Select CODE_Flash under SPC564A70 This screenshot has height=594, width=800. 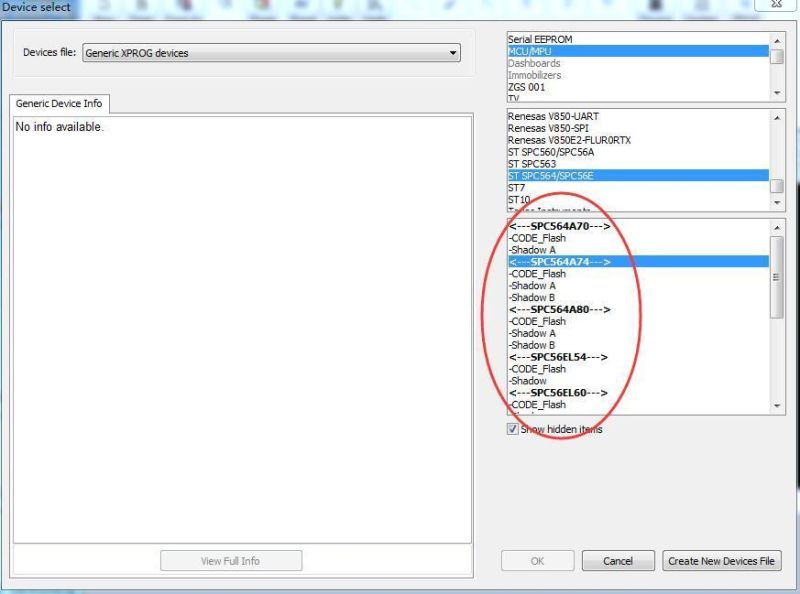tap(638, 238)
